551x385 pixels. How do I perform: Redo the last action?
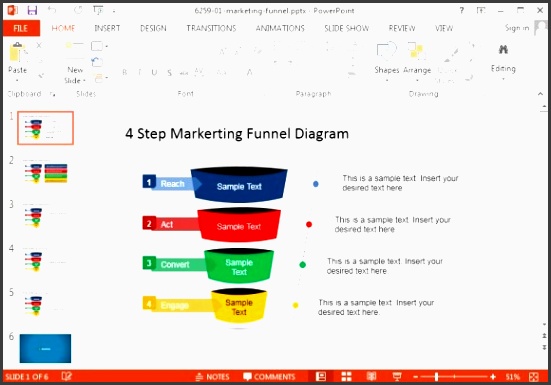click(78, 10)
